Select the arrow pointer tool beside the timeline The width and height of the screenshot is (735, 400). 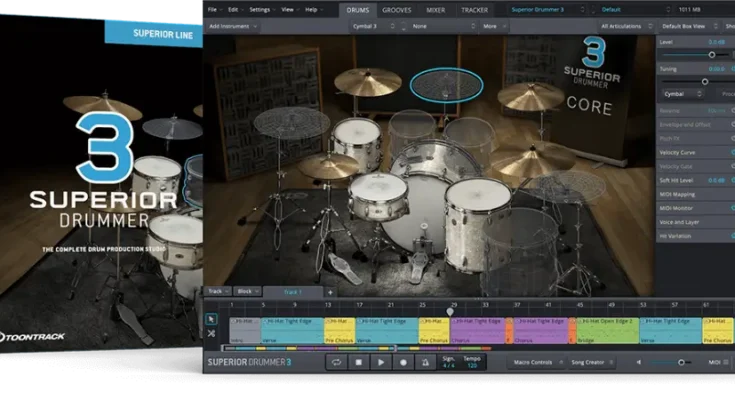tap(212, 319)
